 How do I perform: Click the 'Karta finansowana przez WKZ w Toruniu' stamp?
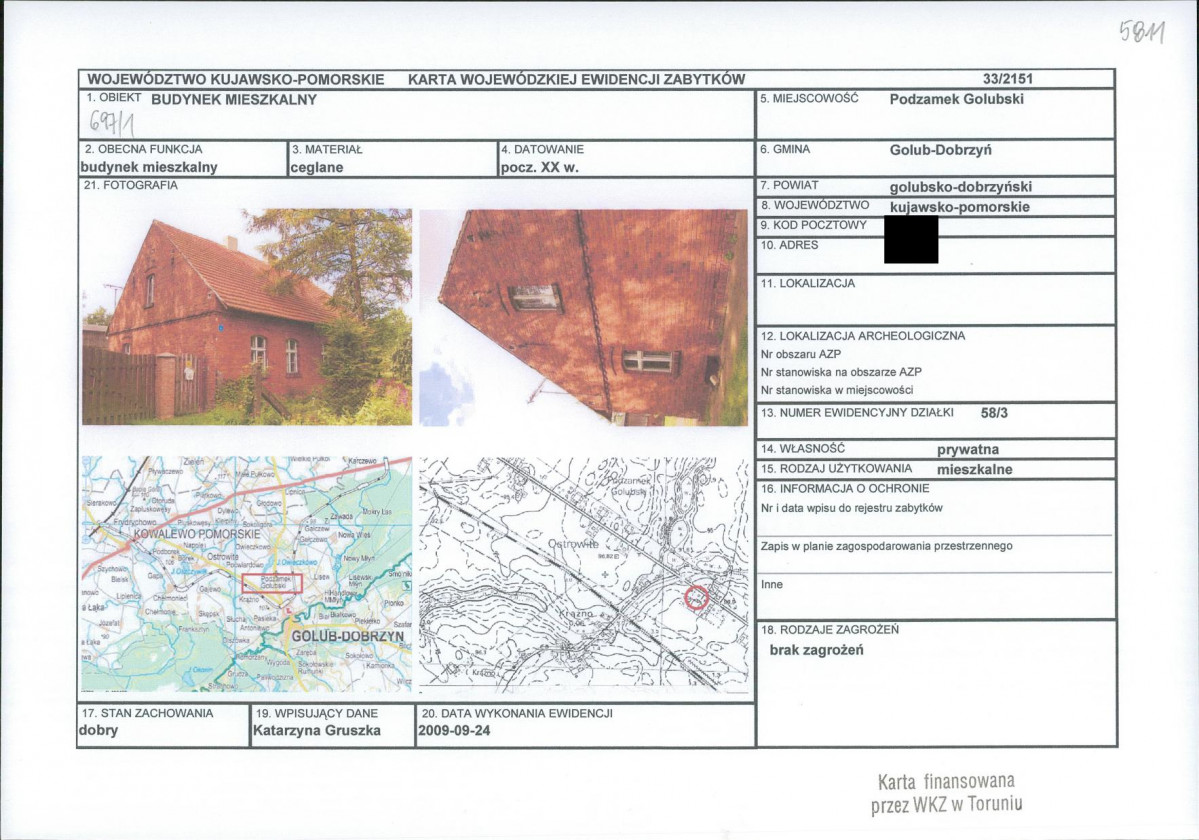point(947,793)
